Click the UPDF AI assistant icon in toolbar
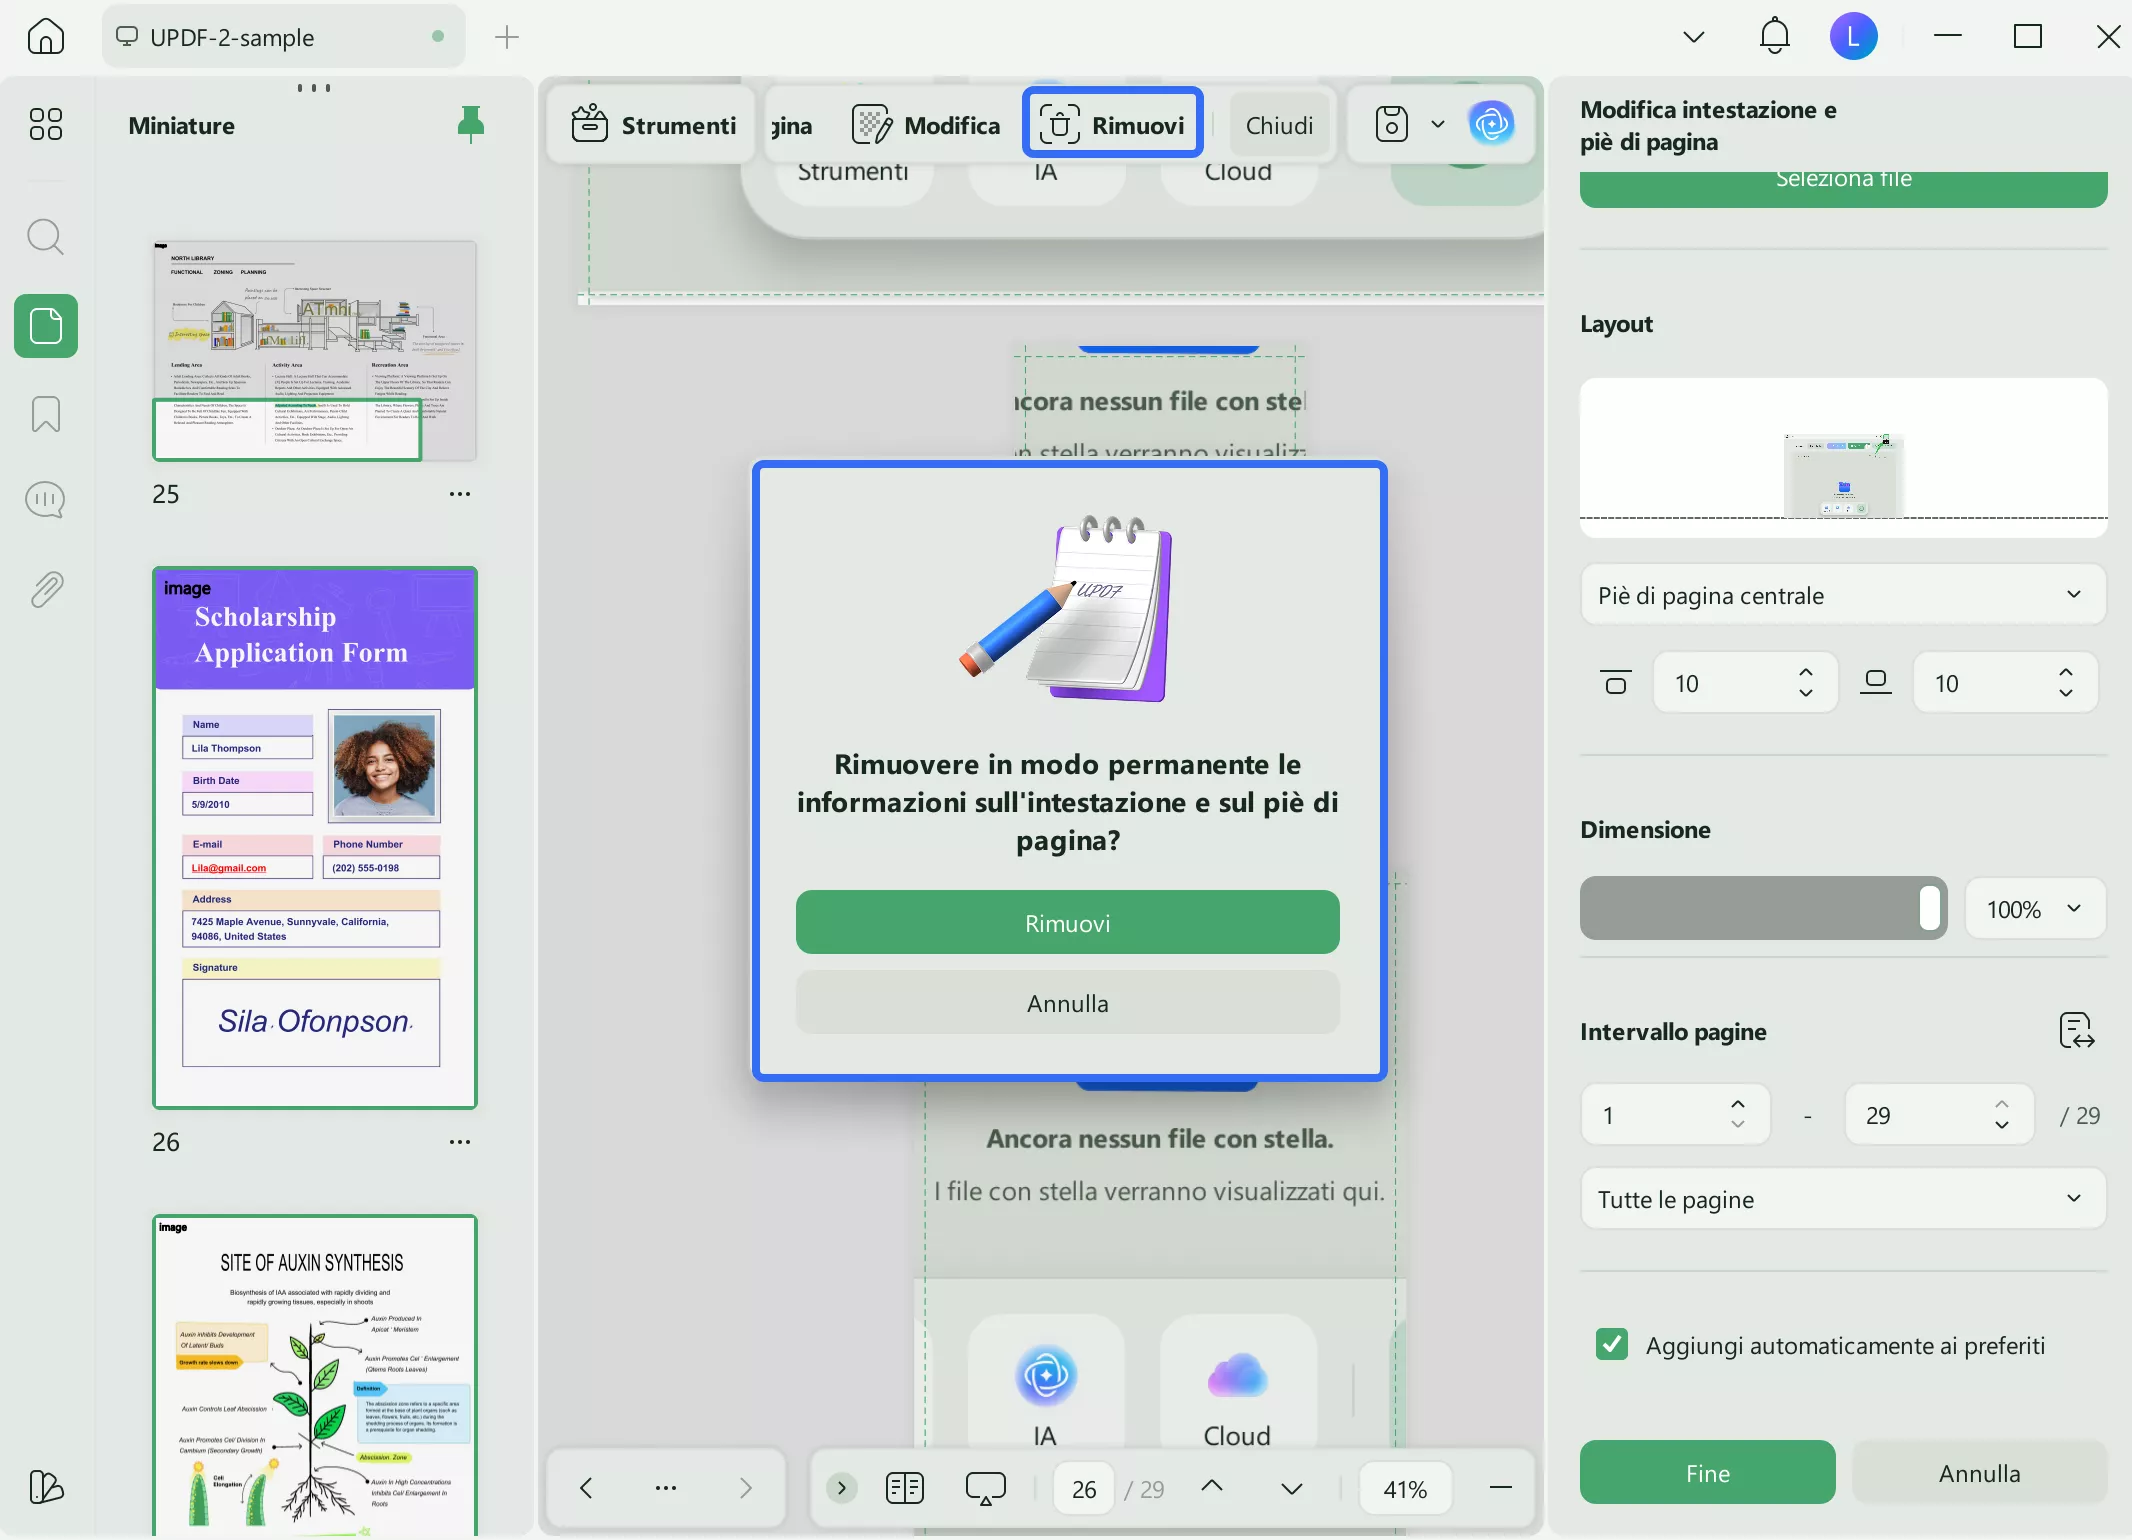Screen dimensions: 2132x1540 pyautogui.click(x=1491, y=124)
